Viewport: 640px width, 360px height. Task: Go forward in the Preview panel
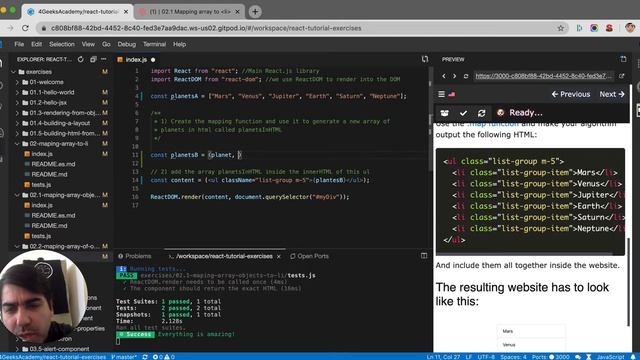[x=454, y=76]
